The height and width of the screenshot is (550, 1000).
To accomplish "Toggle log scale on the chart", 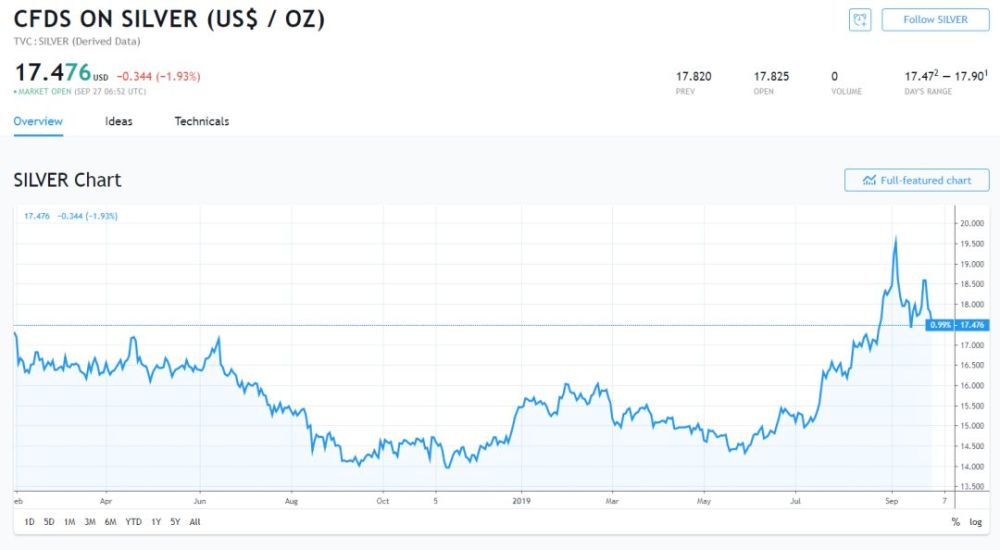I will (975, 522).
